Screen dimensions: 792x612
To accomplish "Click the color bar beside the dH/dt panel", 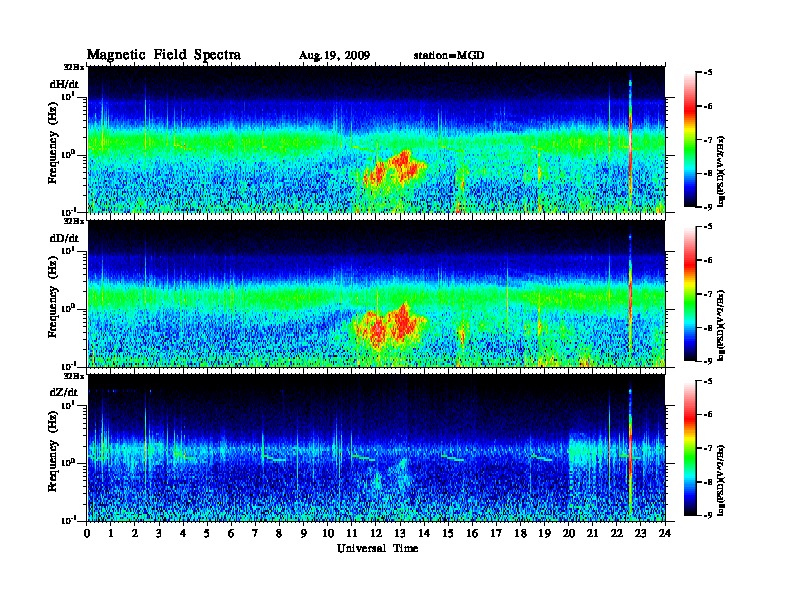I will [x=690, y=140].
